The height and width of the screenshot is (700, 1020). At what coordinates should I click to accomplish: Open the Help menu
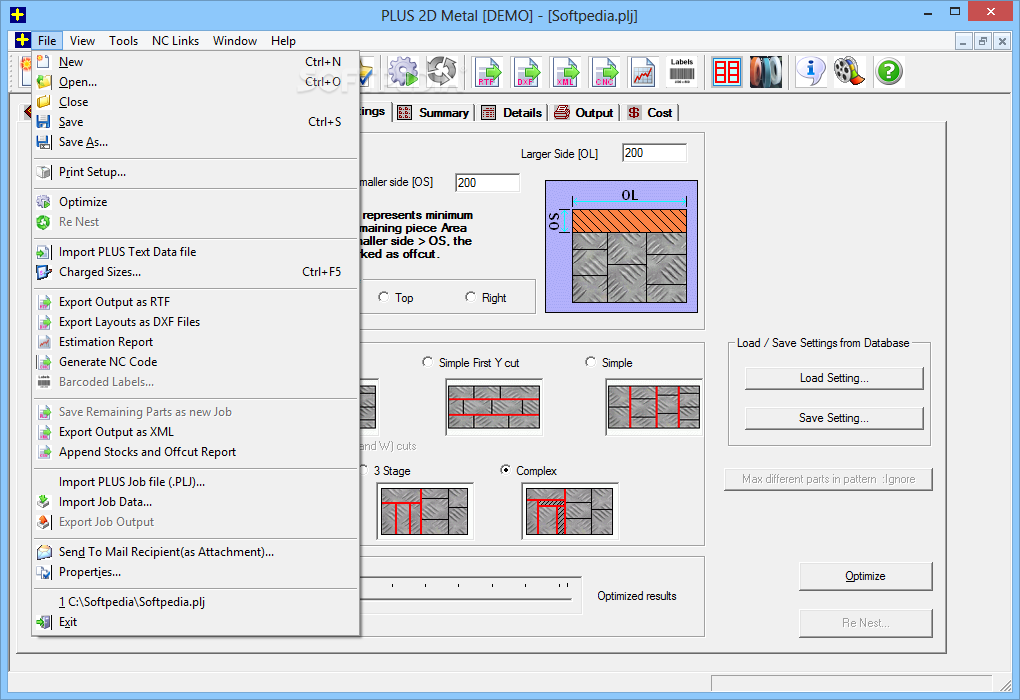pos(283,40)
